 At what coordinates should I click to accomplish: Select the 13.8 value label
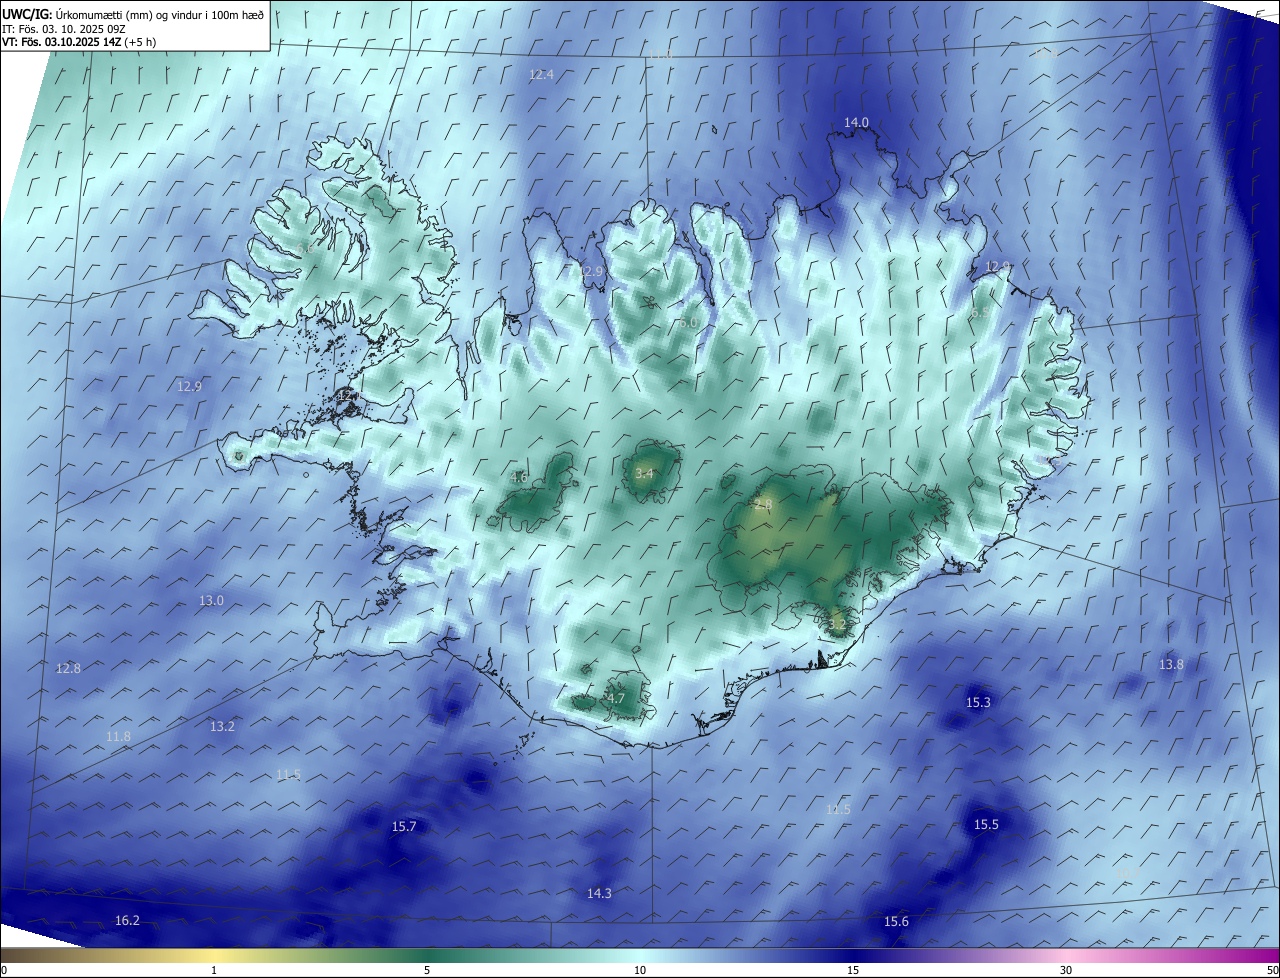point(1171,665)
